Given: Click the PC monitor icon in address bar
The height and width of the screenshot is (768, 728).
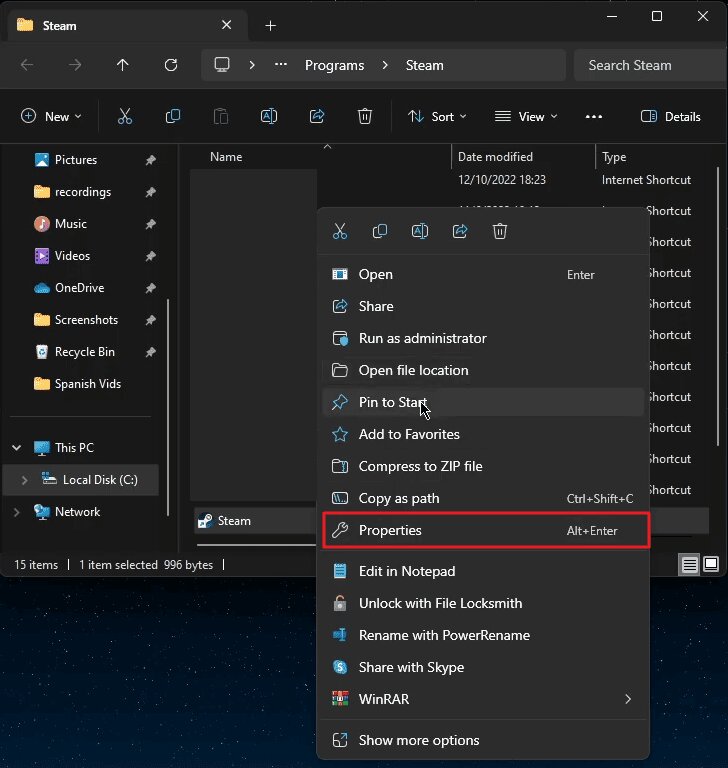Looking at the screenshot, I should coord(222,65).
